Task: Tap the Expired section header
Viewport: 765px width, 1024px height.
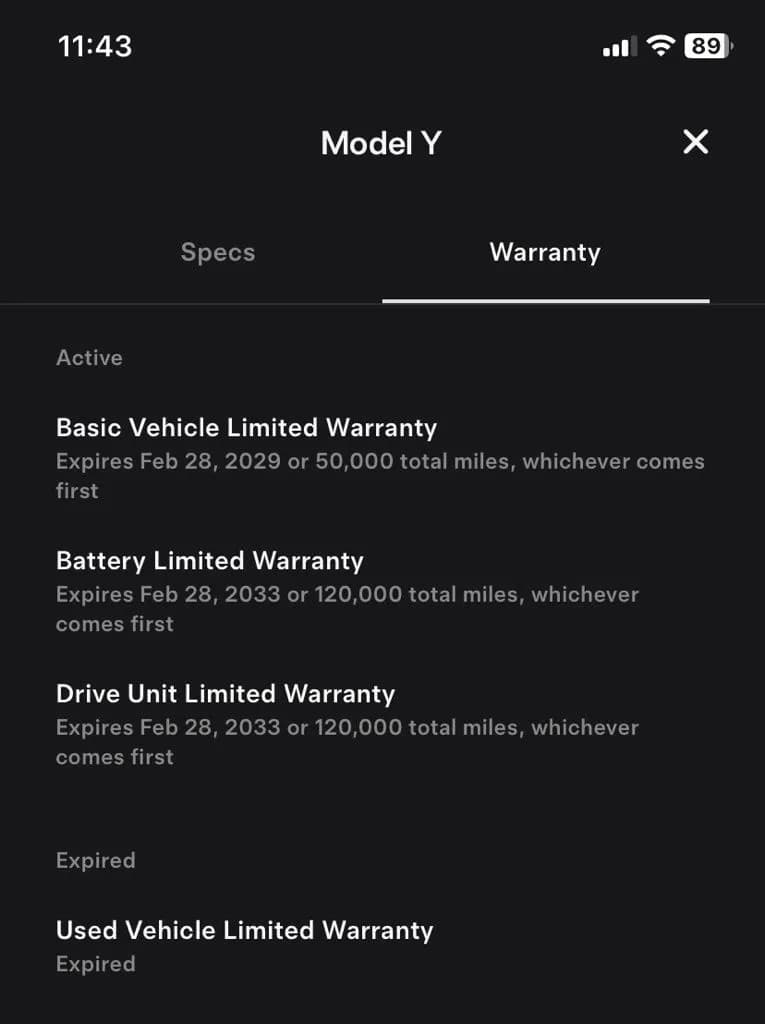Action: (96, 861)
